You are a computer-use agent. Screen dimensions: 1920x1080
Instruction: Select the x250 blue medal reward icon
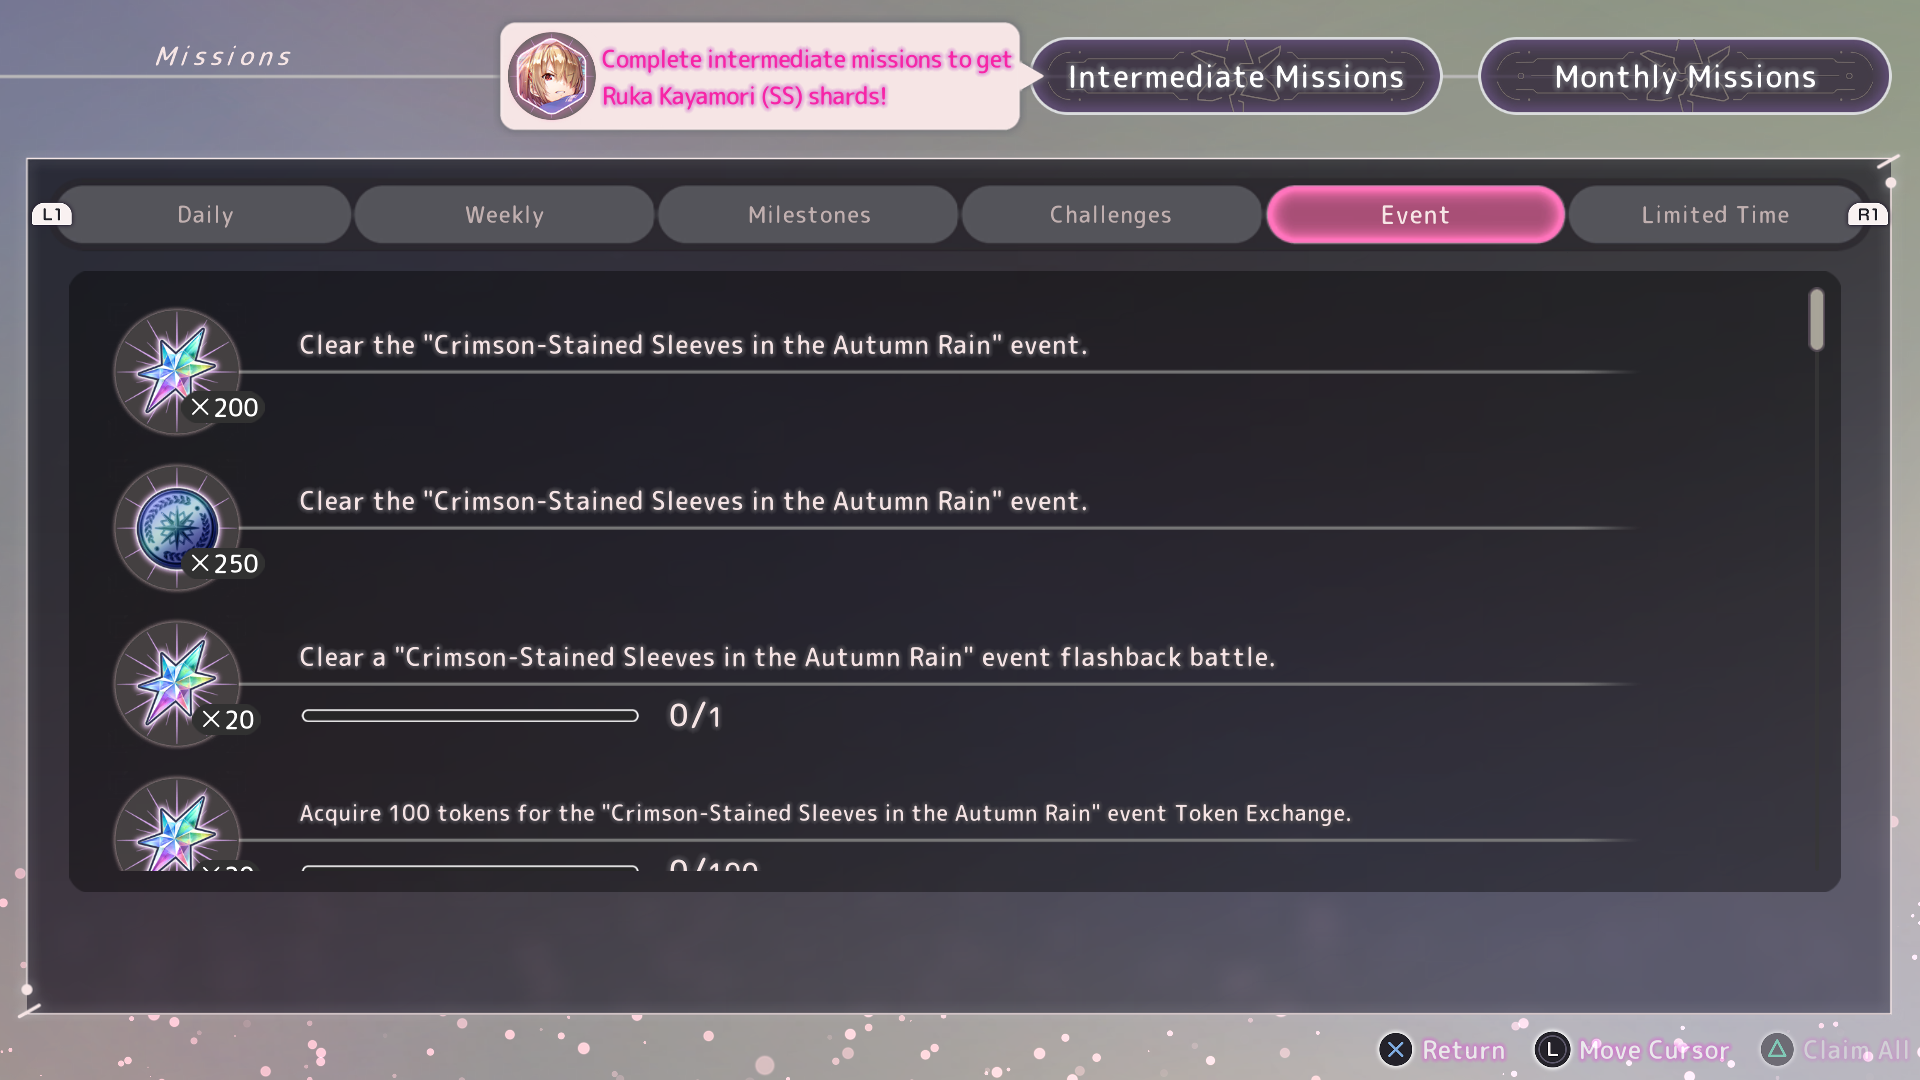click(177, 527)
